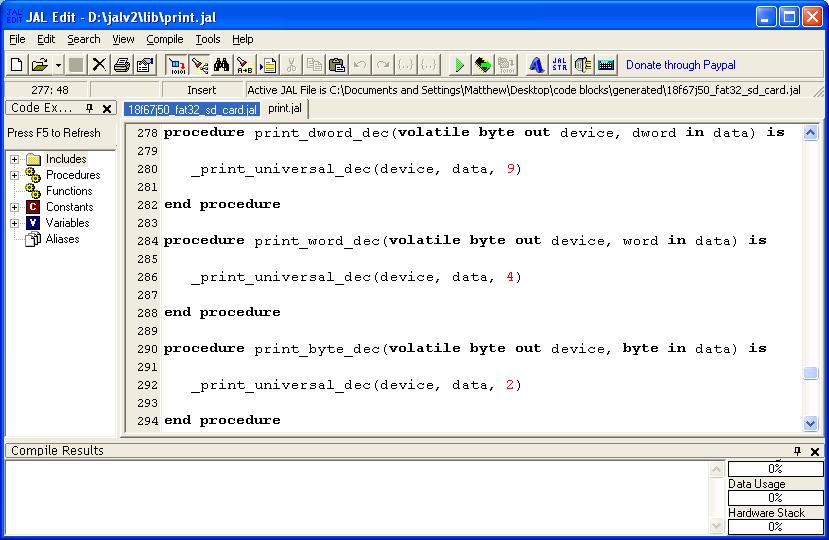Select Aliases in the code explorer
Viewport: 829px width, 540px height.
[x=62, y=239]
